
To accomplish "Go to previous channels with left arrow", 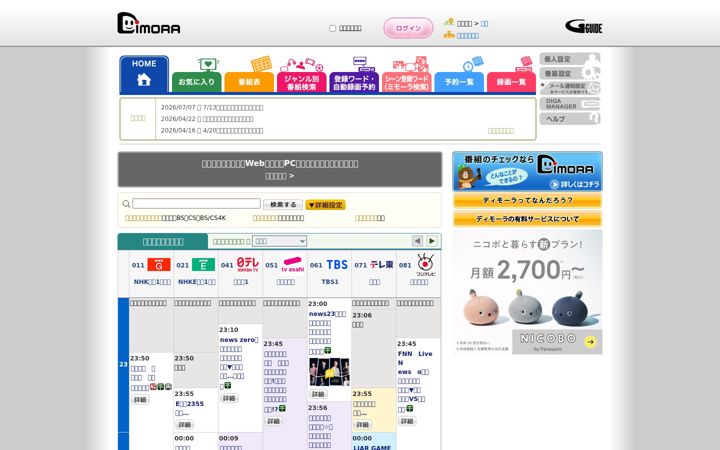I will pyautogui.click(x=417, y=241).
